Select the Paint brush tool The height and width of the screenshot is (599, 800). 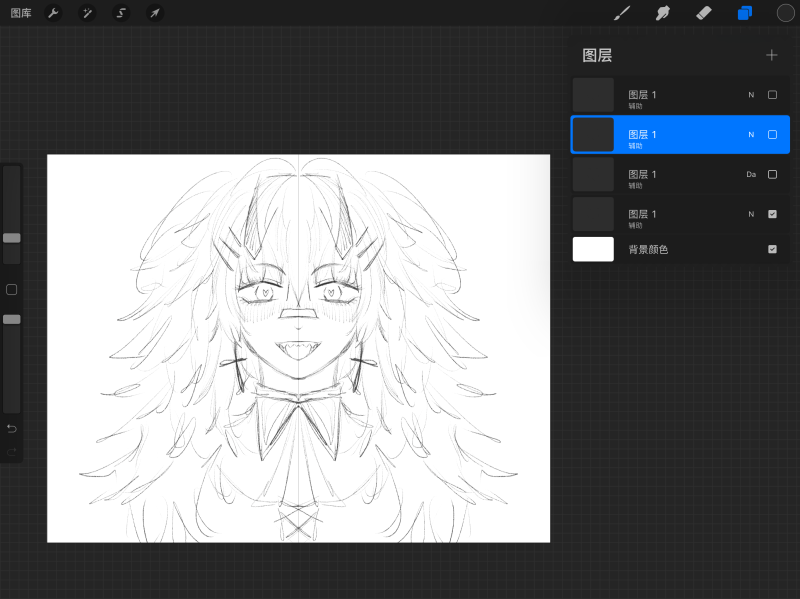[621, 13]
